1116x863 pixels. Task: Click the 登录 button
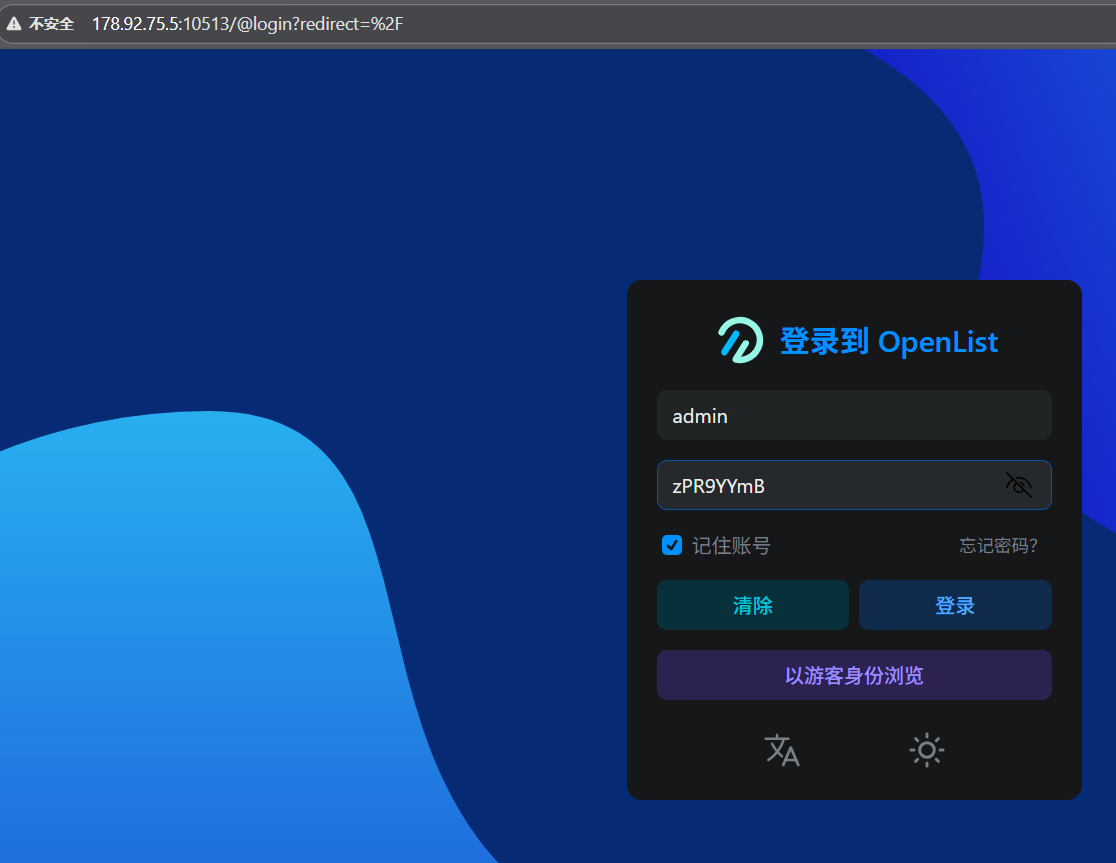pos(955,605)
